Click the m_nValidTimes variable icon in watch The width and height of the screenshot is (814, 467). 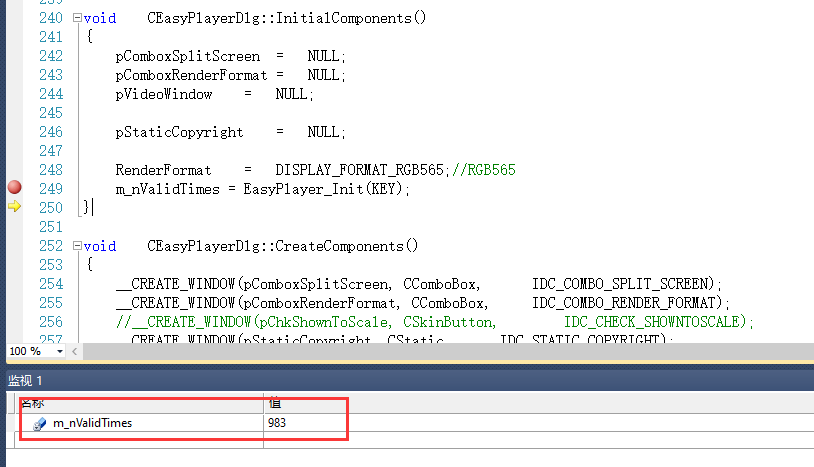point(39,423)
